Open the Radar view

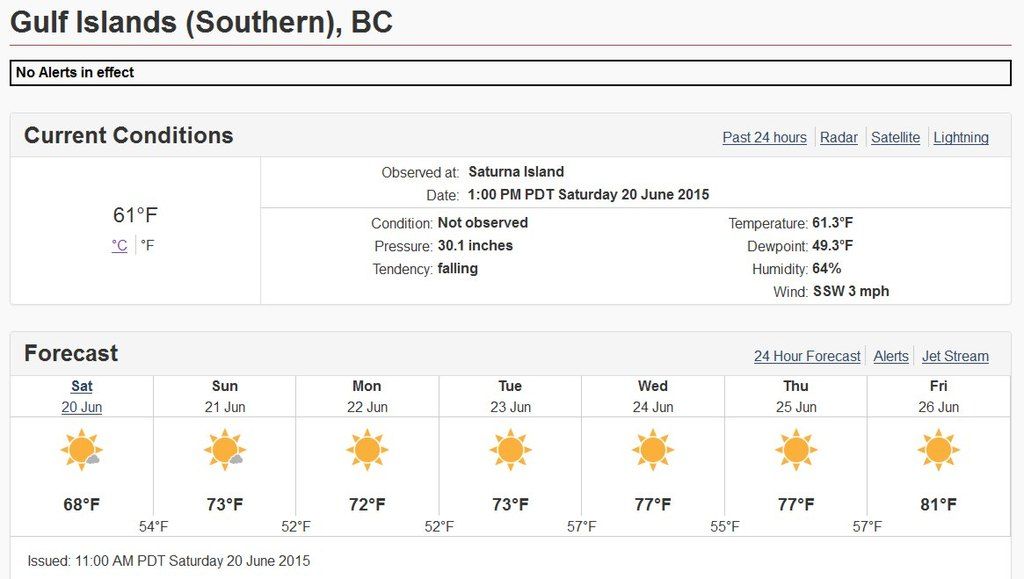point(839,138)
